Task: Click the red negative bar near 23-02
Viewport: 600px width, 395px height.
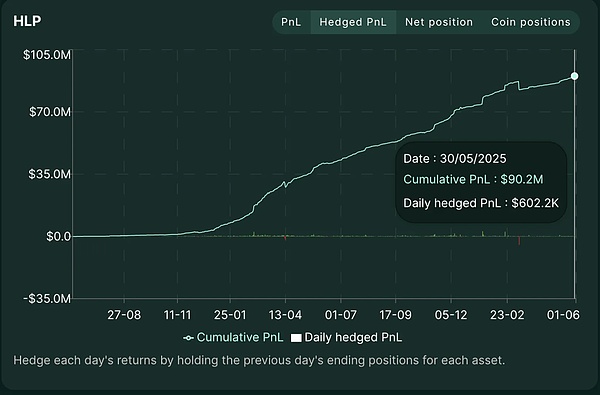Action: coord(519,241)
